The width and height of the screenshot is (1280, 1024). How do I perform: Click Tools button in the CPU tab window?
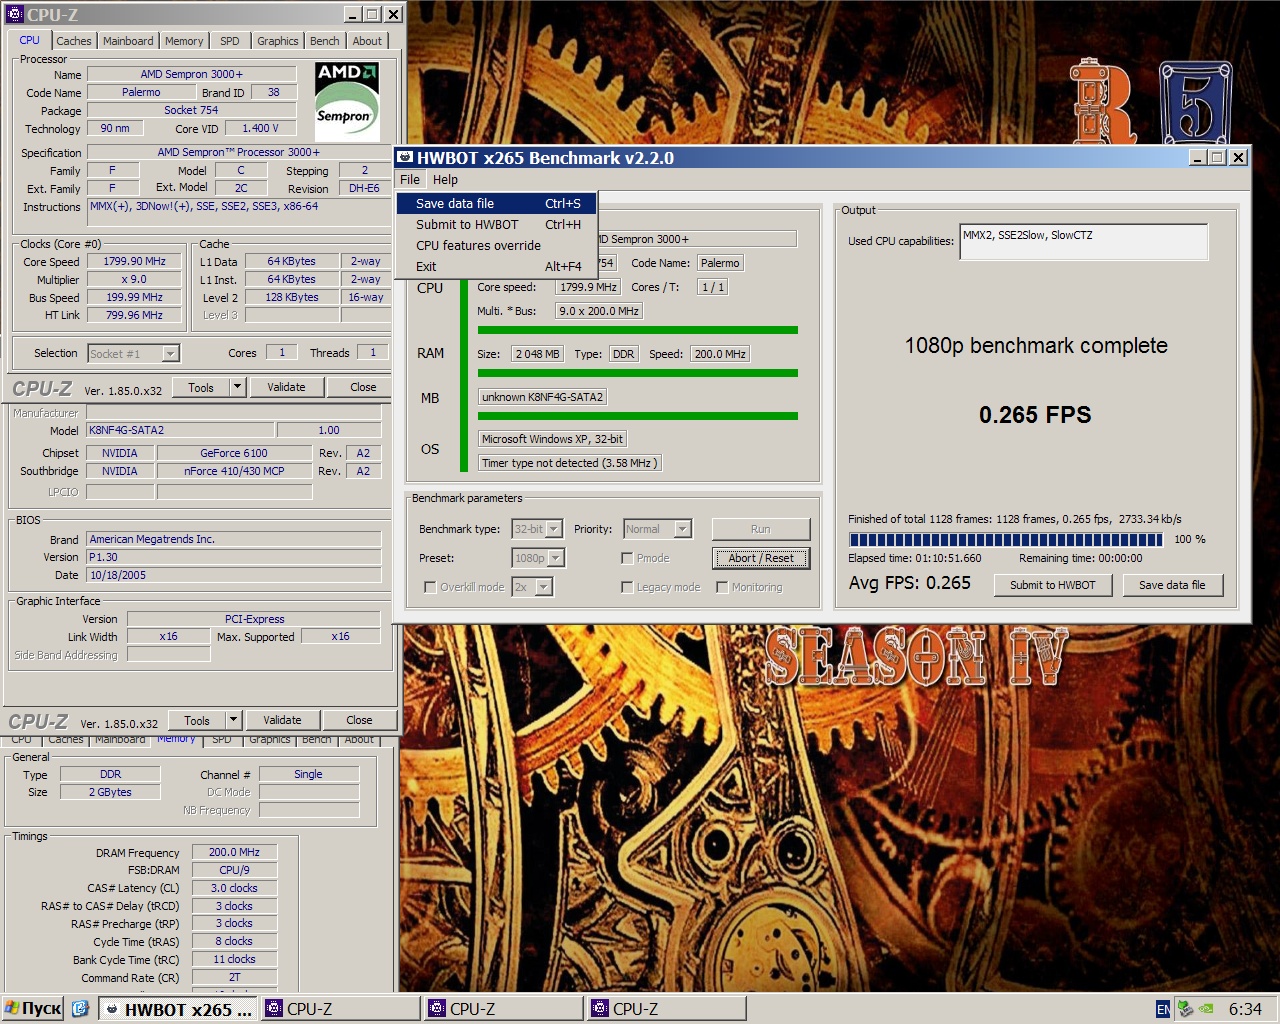[x=201, y=387]
